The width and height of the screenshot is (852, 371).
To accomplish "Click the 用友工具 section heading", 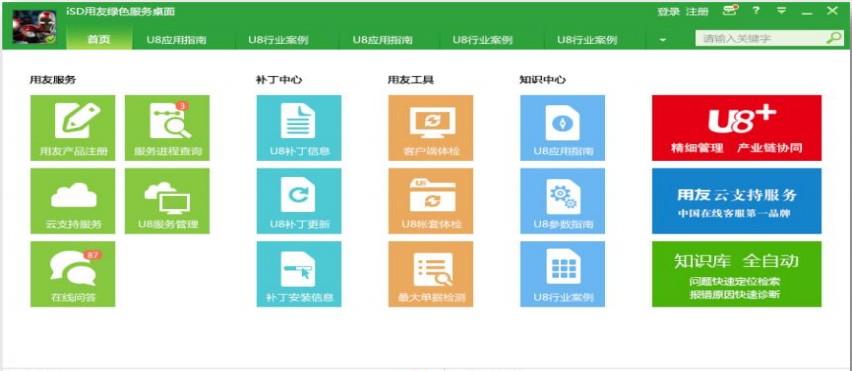I will pyautogui.click(x=410, y=80).
